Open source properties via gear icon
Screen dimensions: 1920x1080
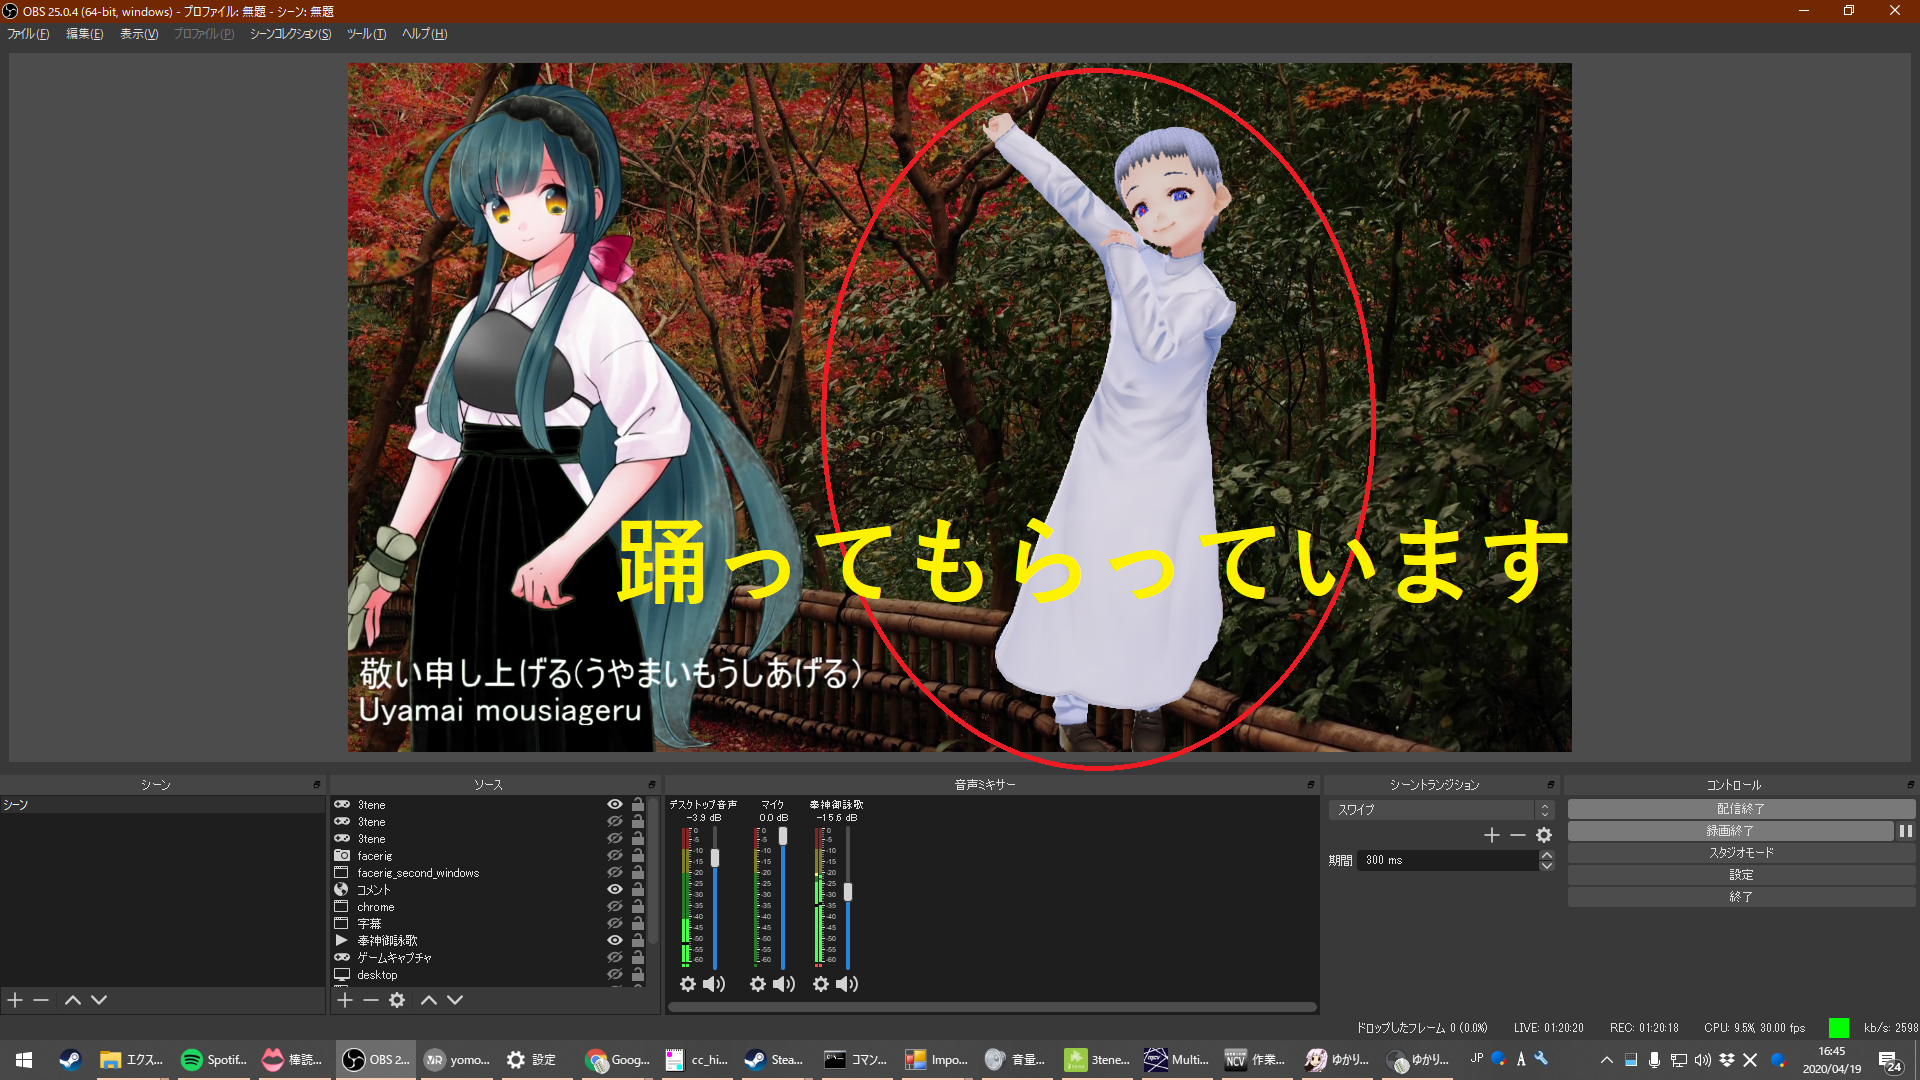[398, 1000]
